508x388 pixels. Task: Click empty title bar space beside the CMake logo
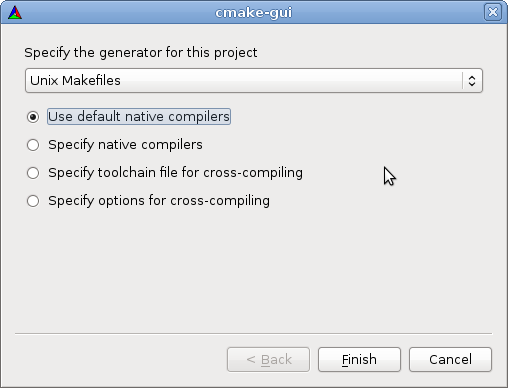(117, 13)
